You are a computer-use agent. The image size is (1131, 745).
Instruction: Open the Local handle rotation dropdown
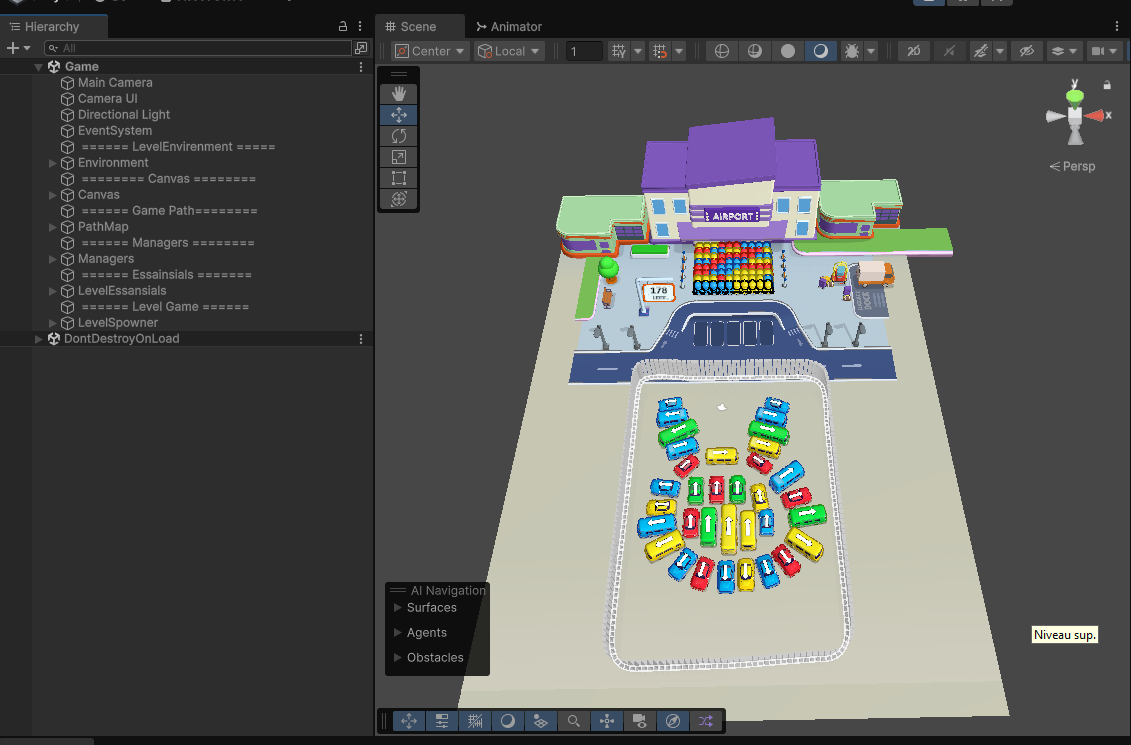coord(509,51)
